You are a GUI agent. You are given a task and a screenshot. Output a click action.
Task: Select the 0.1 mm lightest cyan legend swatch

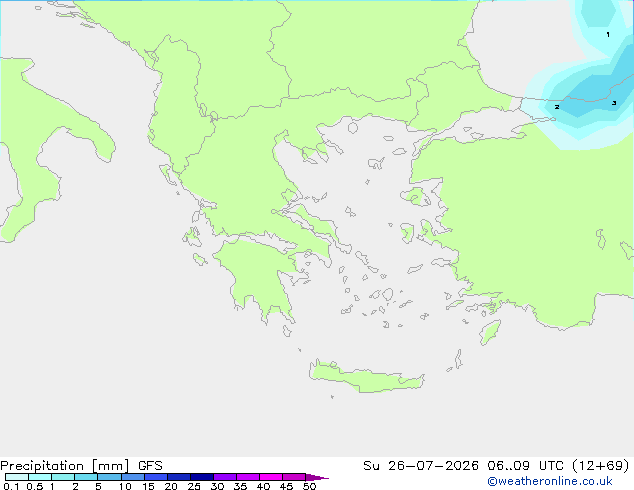click(17, 477)
